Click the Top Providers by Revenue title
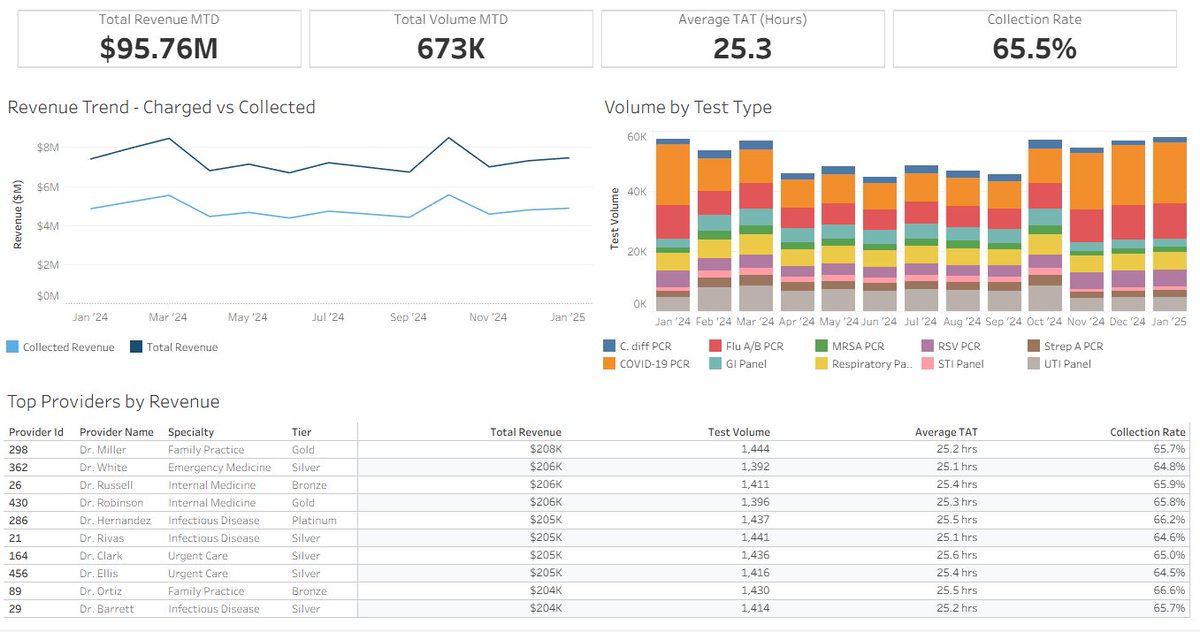This screenshot has width=1200, height=632. click(x=114, y=402)
